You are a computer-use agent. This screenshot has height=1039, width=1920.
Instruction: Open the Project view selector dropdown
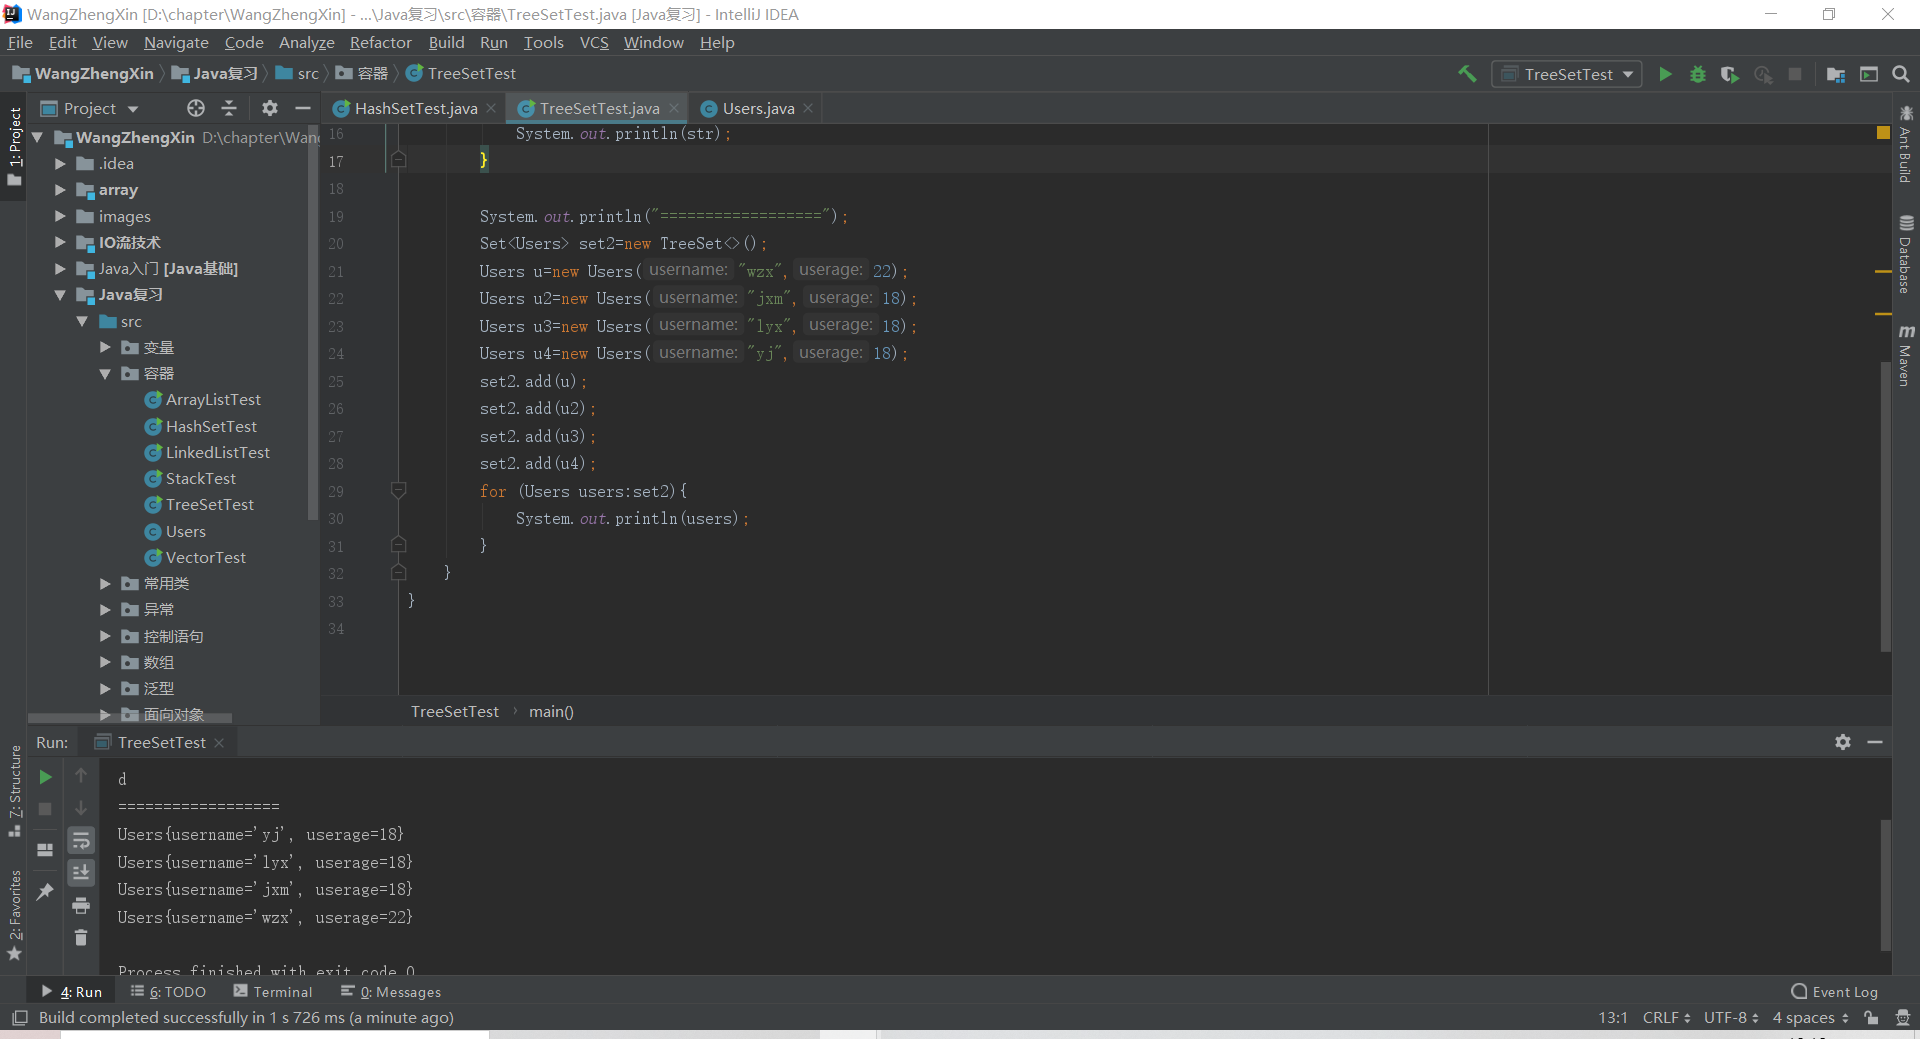(90, 108)
